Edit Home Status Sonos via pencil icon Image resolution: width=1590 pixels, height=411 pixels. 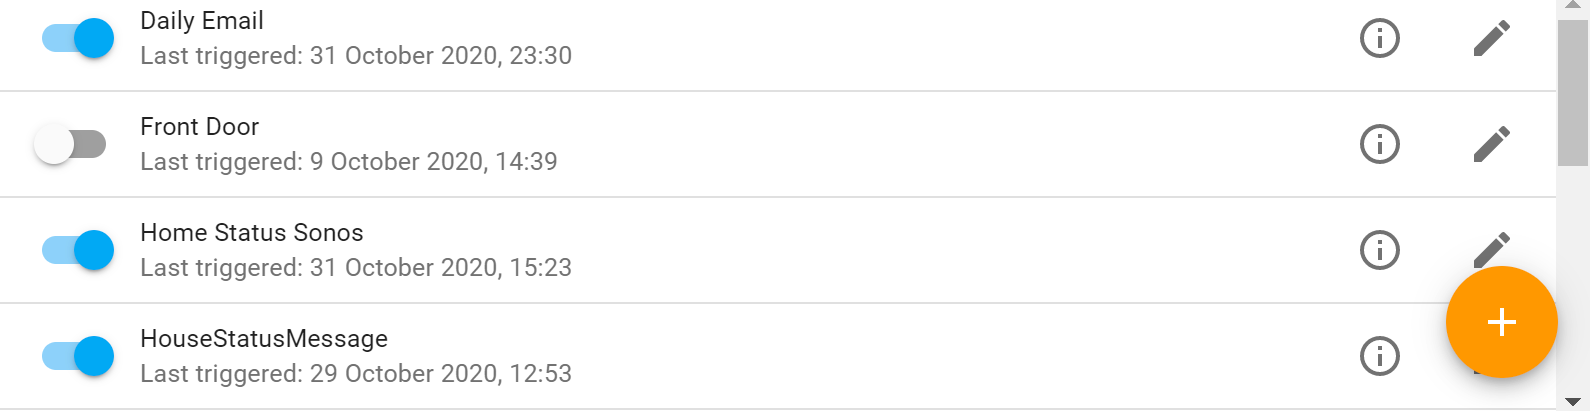[1491, 245]
